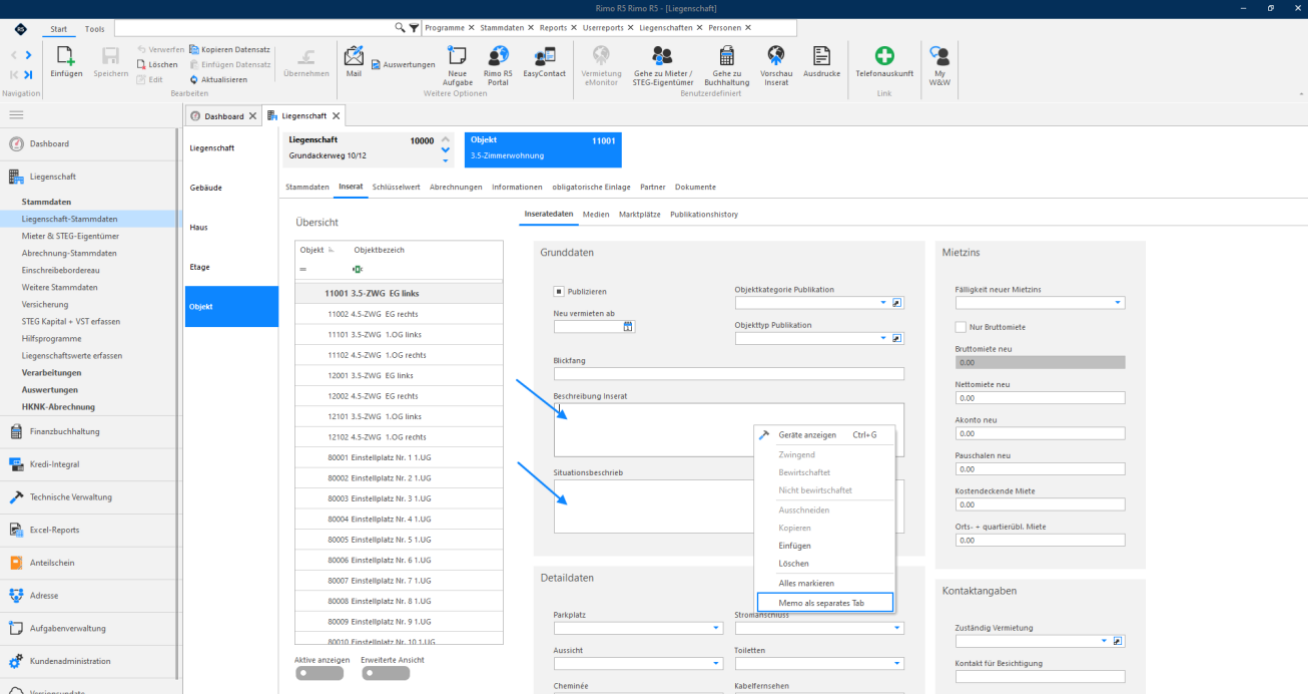Click the Telefonauskunft green plus icon
The image size is (1309, 694).
tap(884, 55)
